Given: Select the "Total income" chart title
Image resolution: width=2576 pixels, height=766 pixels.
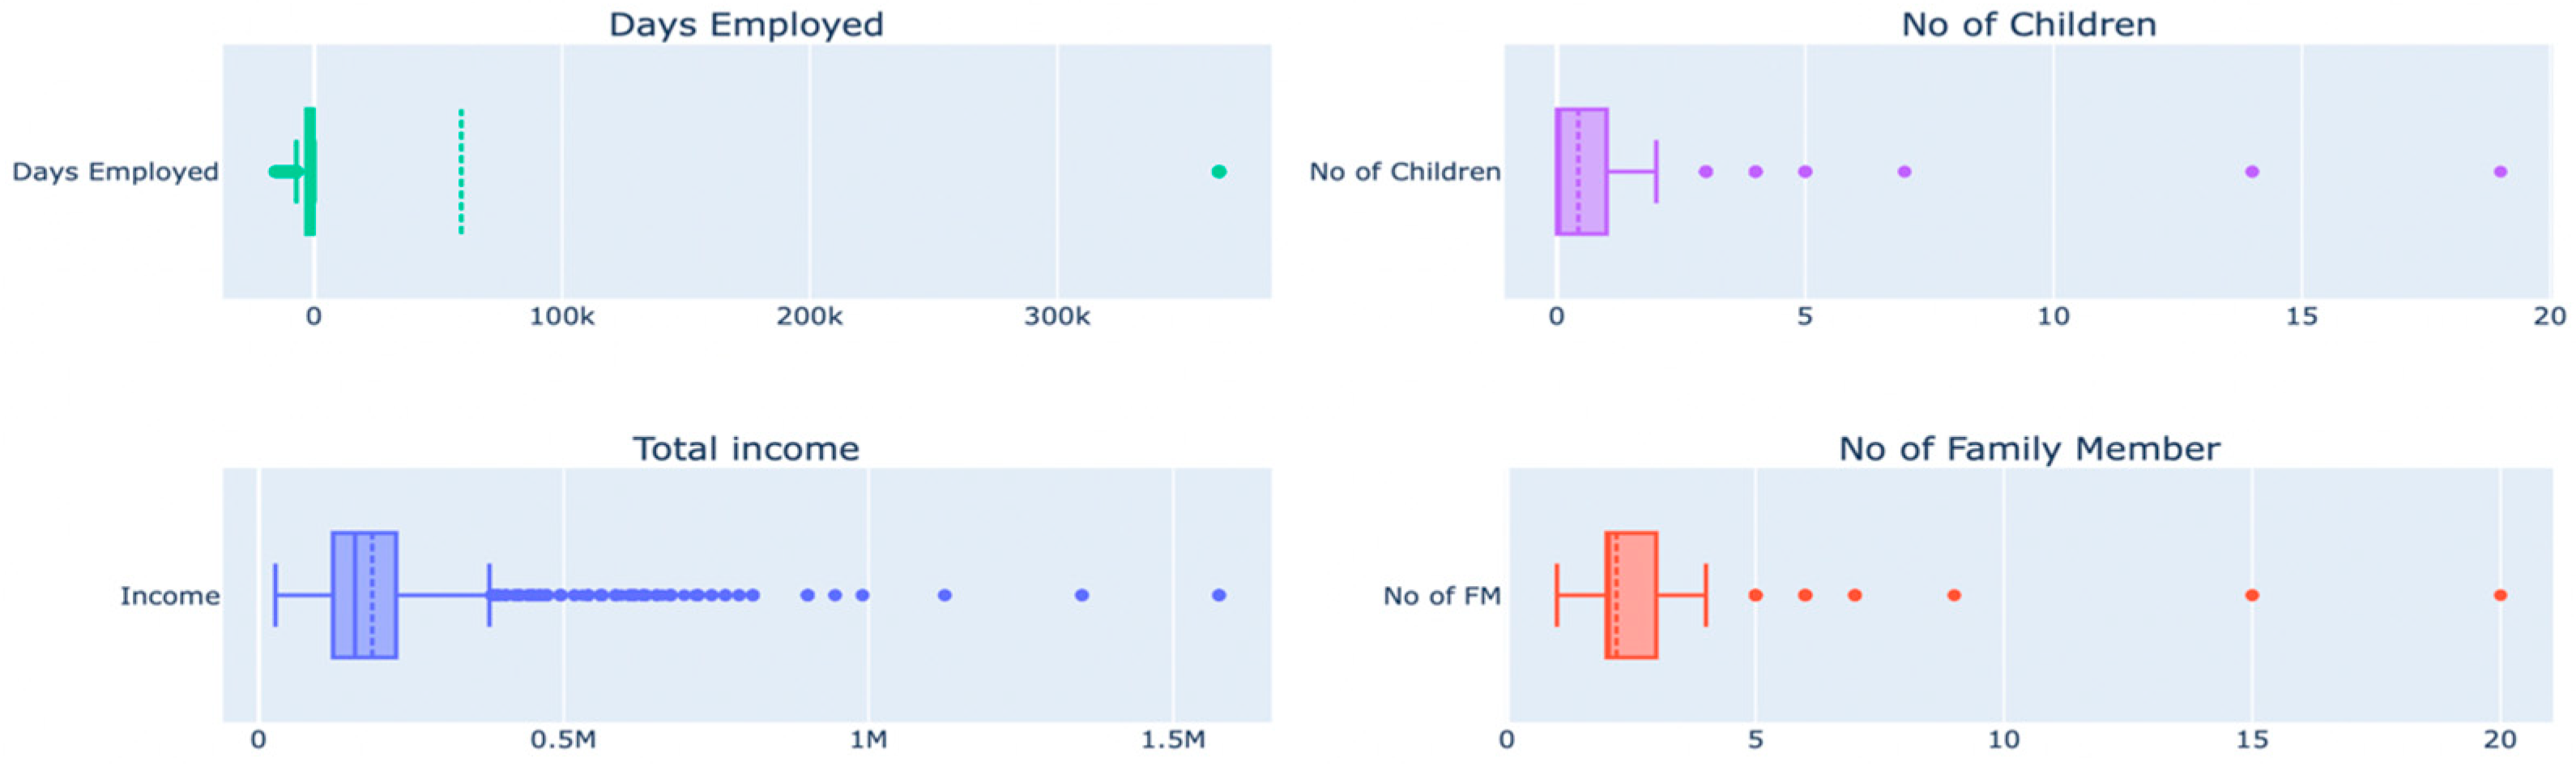Looking at the screenshot, I should pyautogui.click(x=746, y=448).
